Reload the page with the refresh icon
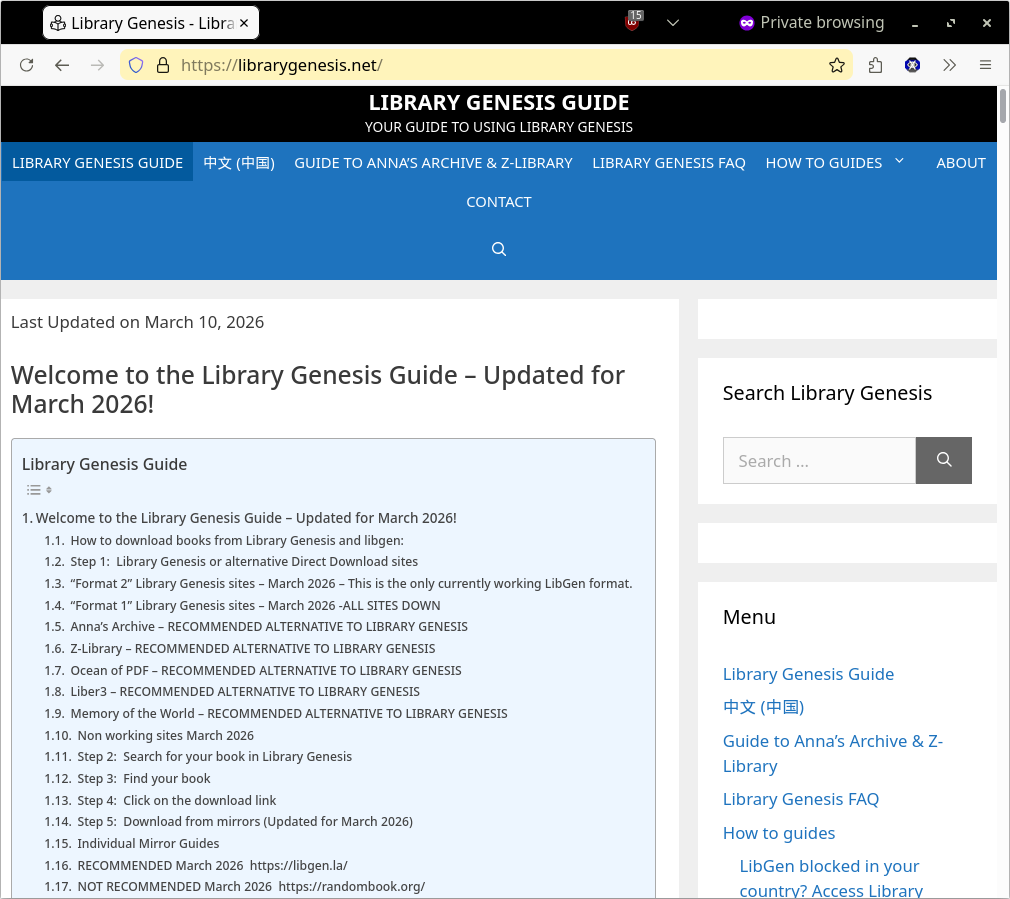This screenshot has width=1010, height=899. tap(27, 65)
